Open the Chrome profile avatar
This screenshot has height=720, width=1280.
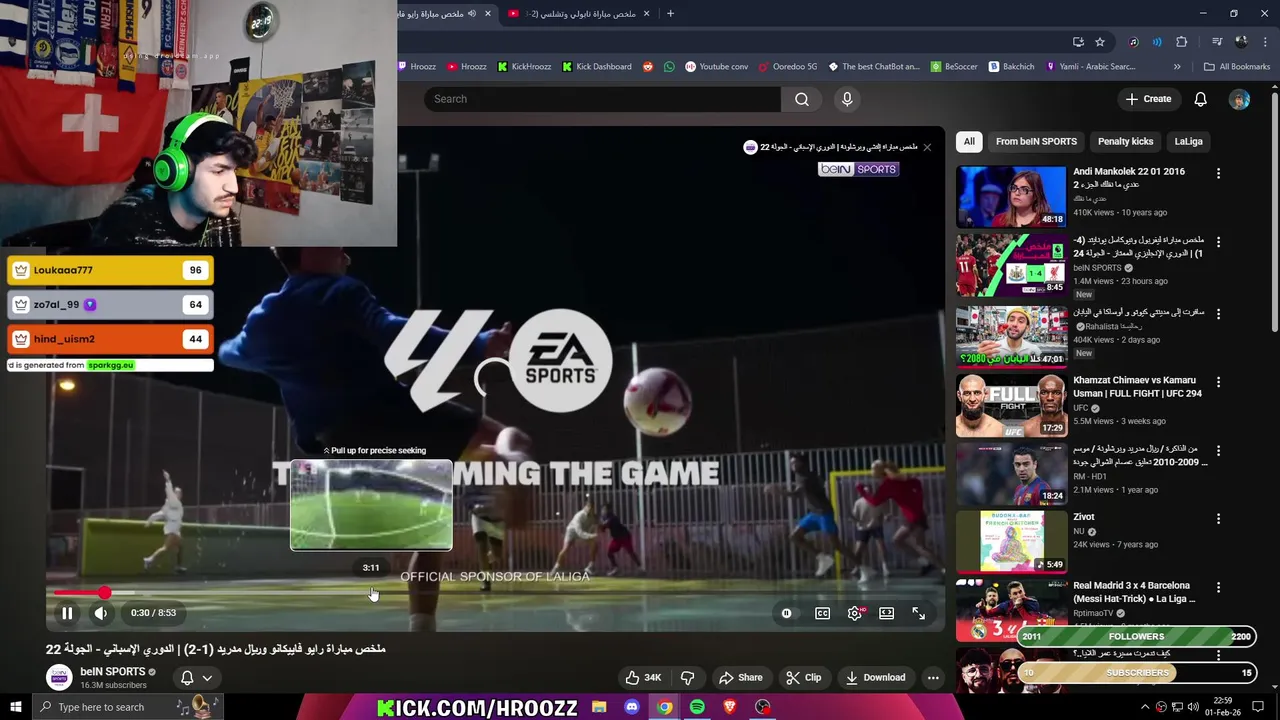(x=1241, y=42)
